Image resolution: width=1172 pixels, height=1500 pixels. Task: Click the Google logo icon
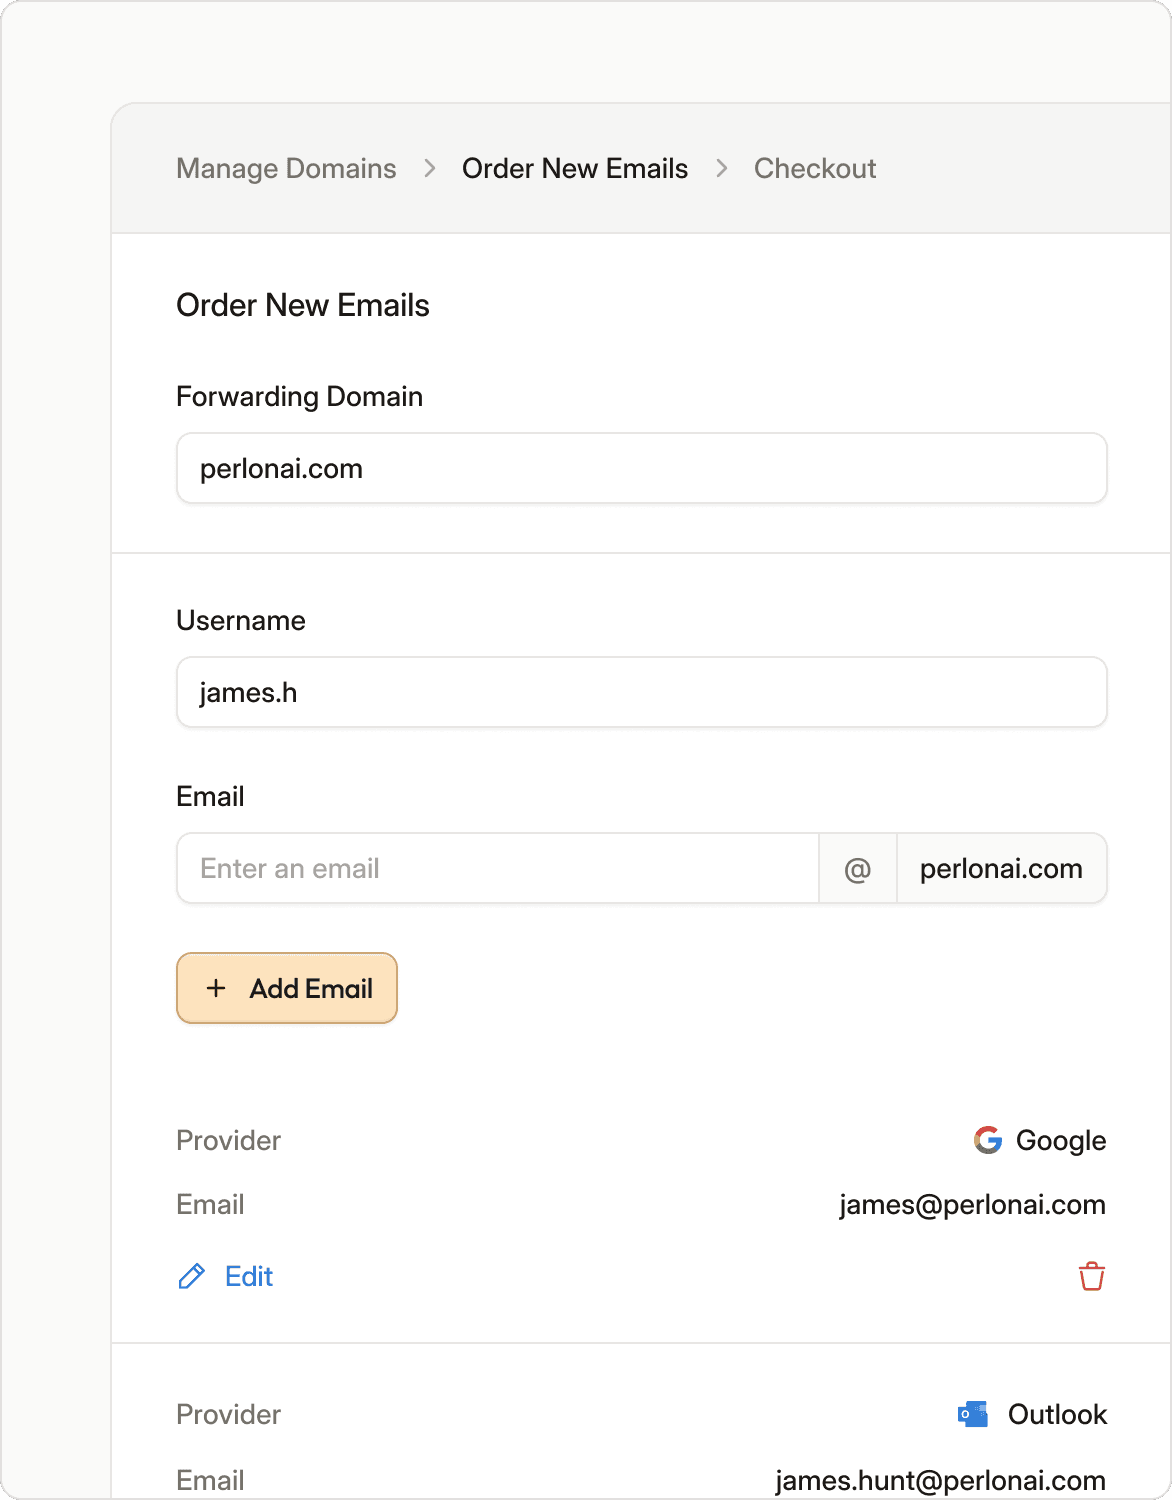pos(988,1140)
